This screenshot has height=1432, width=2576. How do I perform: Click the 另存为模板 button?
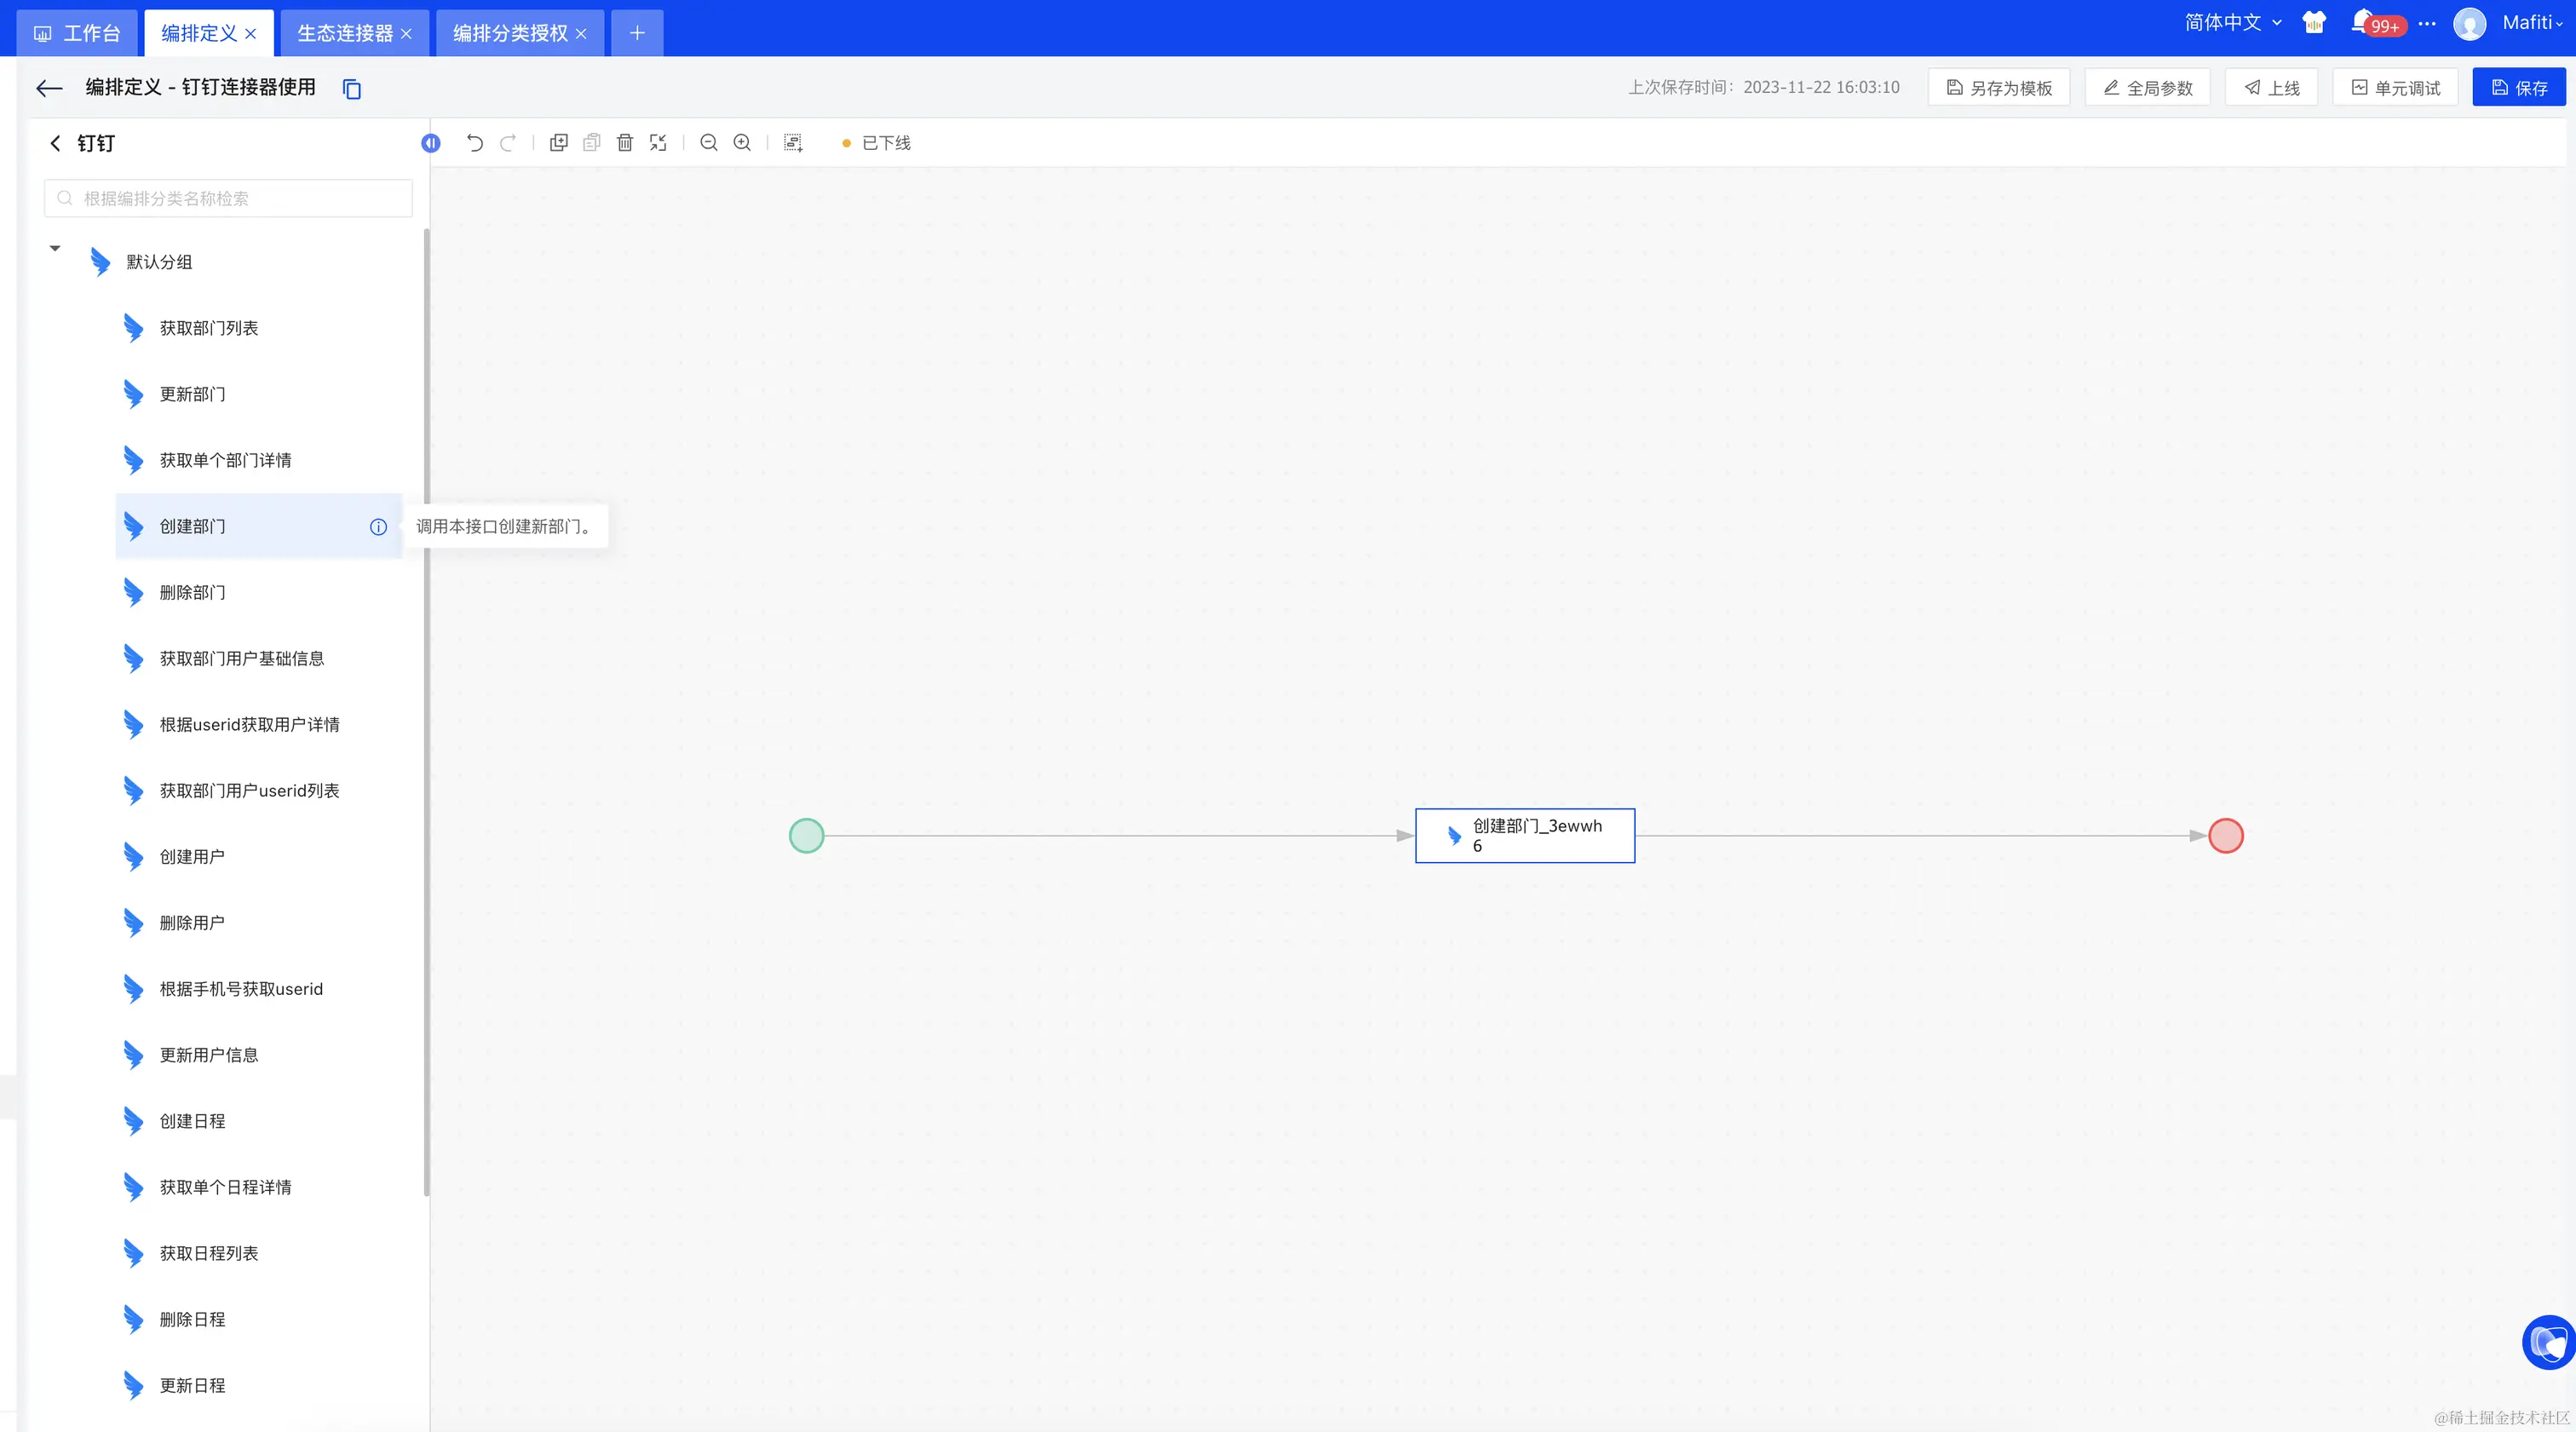tap(1999, 88)
